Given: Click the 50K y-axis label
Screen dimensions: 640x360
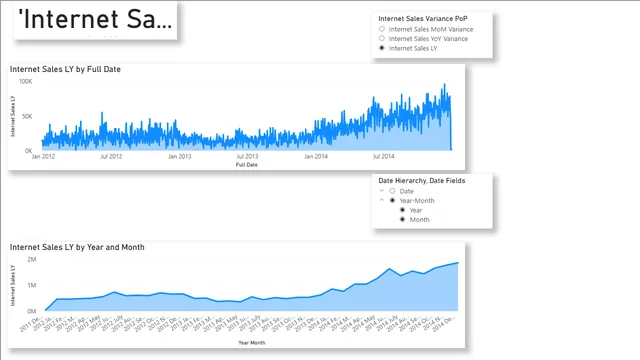Looking at the screenshot, I should tap(27, 116).
